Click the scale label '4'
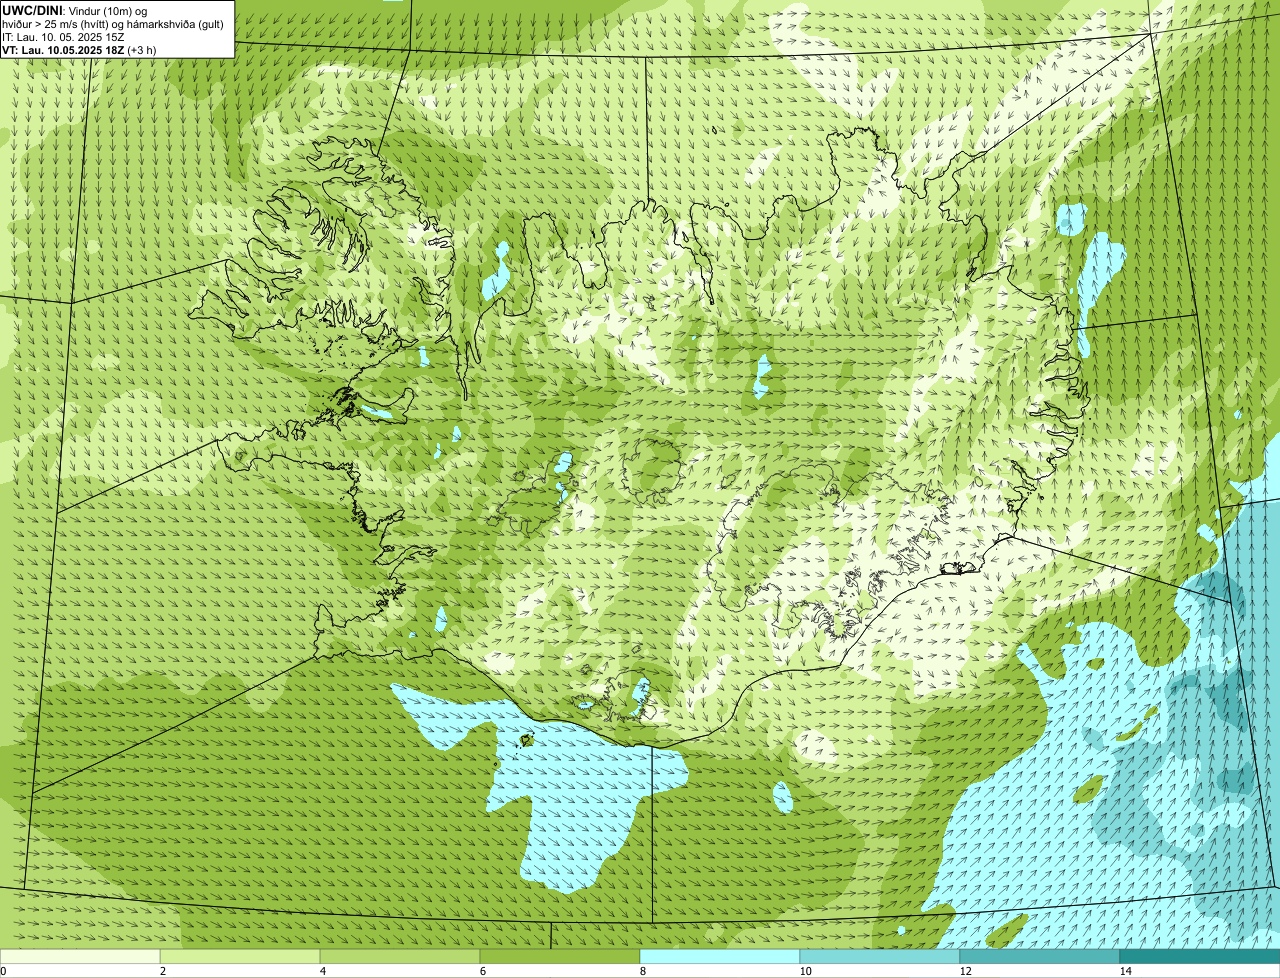 coord(322,971)
